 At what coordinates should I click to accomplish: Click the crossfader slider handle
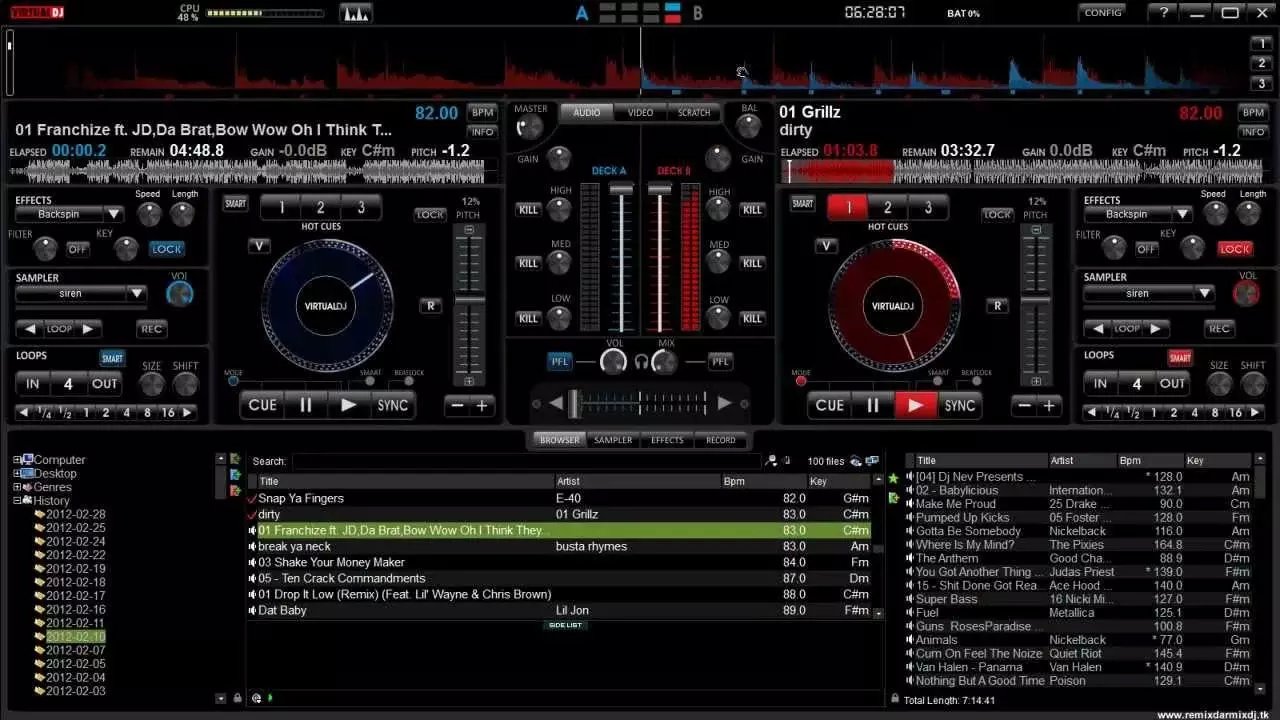[x=573, y=403]
